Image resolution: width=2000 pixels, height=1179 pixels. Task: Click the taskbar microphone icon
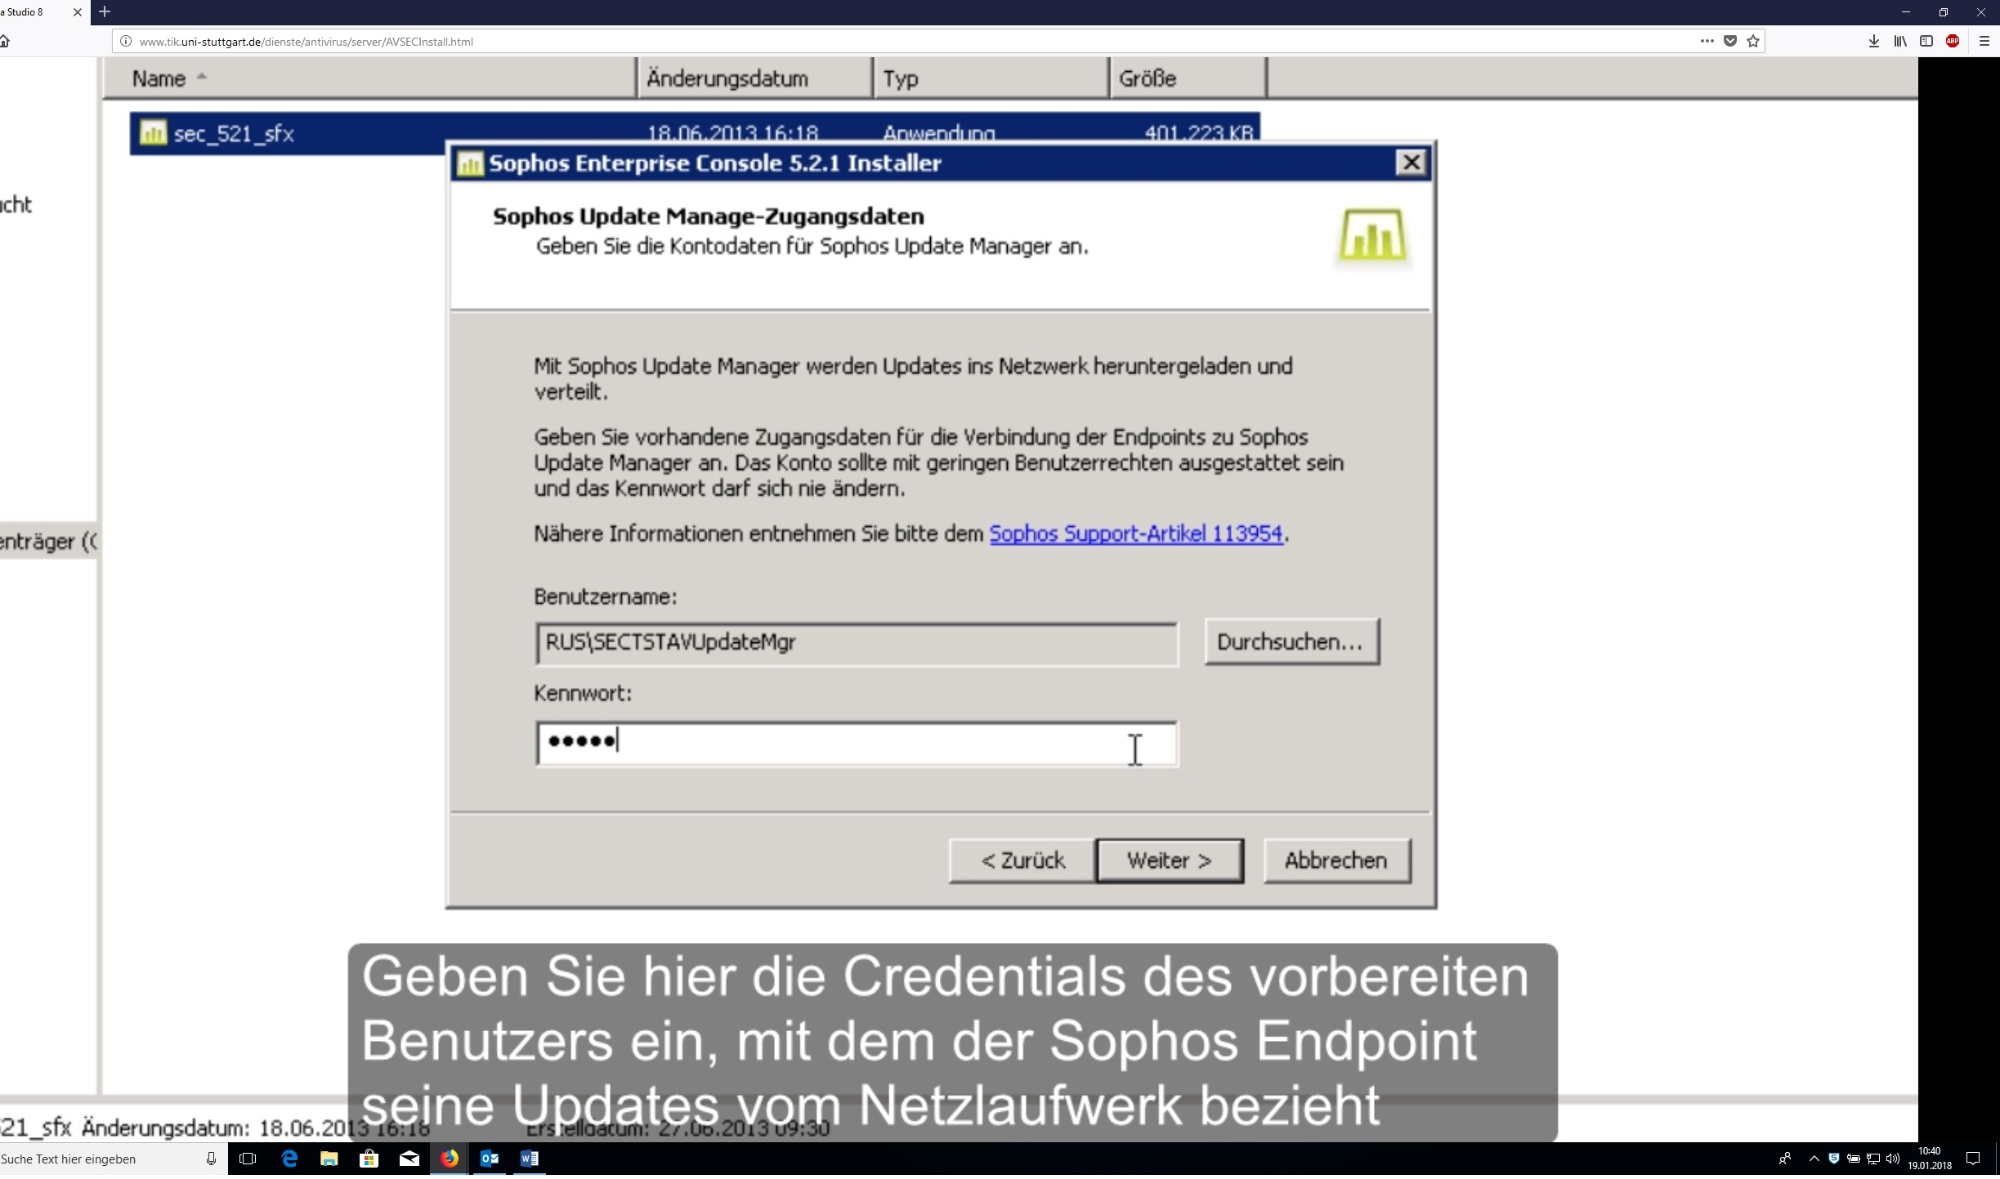[211, 1159]
